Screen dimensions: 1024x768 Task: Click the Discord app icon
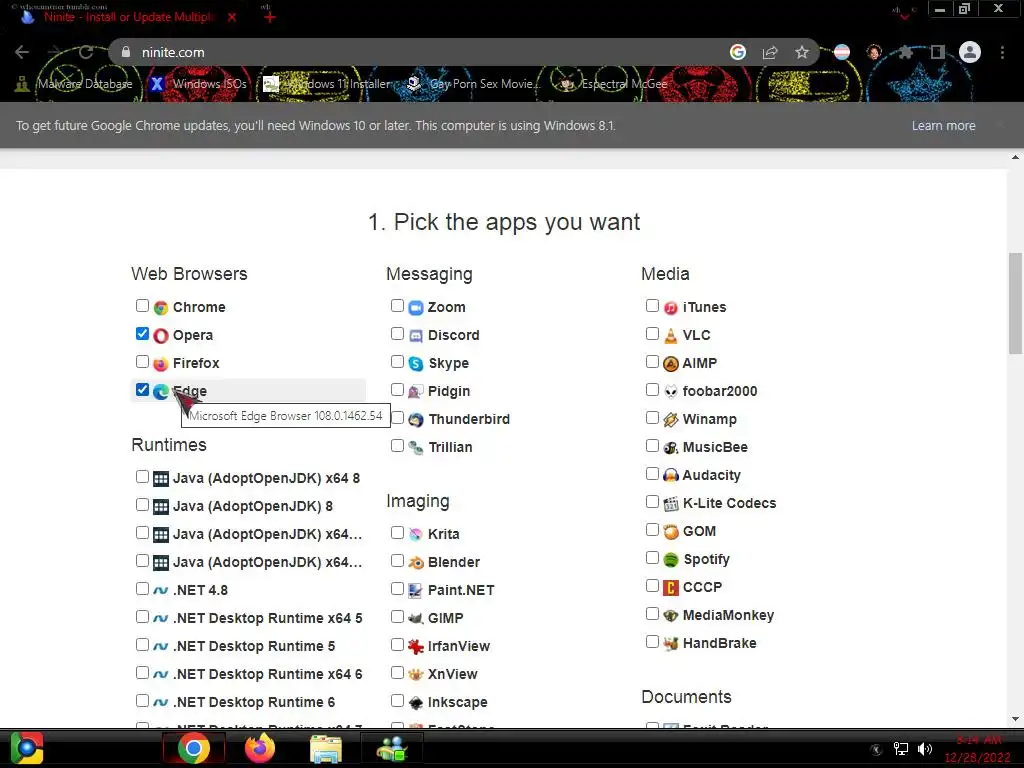pyautogui.click(x=416, y=335)
